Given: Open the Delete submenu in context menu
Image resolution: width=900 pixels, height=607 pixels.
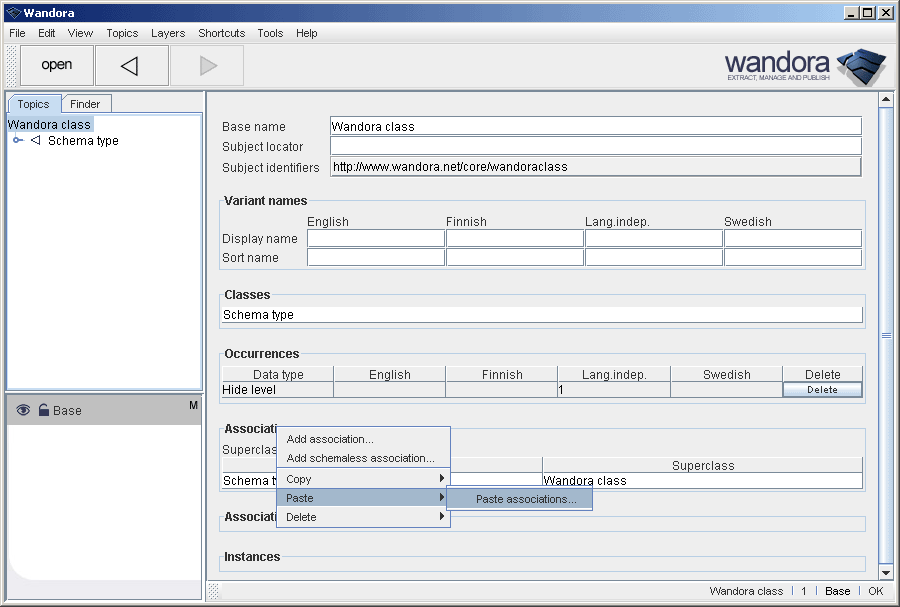Looking at the screenshot, I should click(x=363, y=517).
